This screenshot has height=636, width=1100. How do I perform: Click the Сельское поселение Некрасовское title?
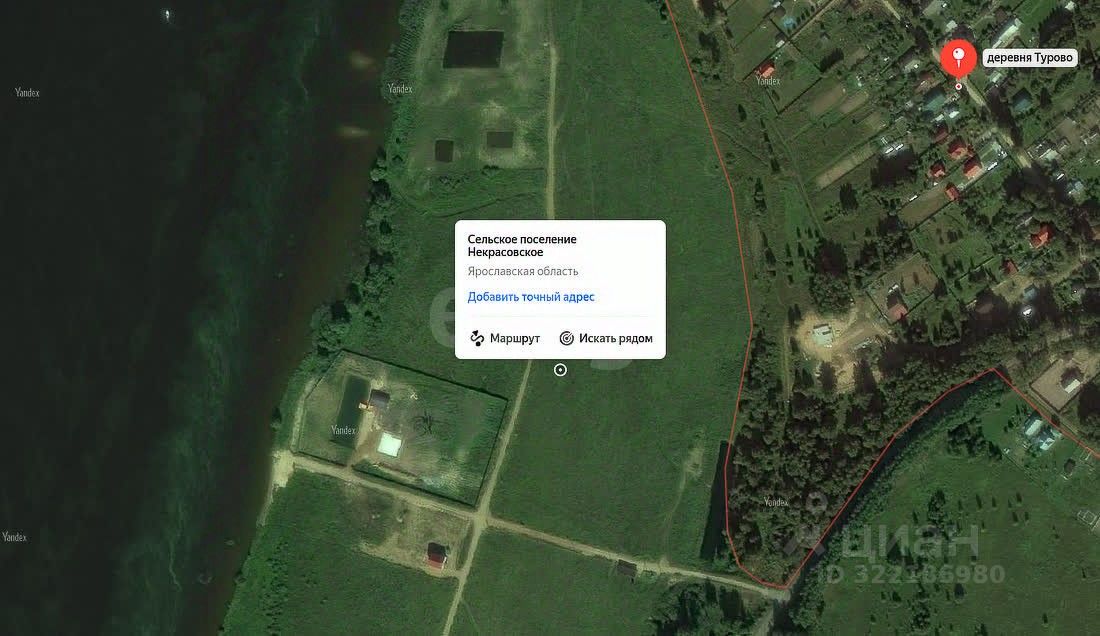point(522,245)
